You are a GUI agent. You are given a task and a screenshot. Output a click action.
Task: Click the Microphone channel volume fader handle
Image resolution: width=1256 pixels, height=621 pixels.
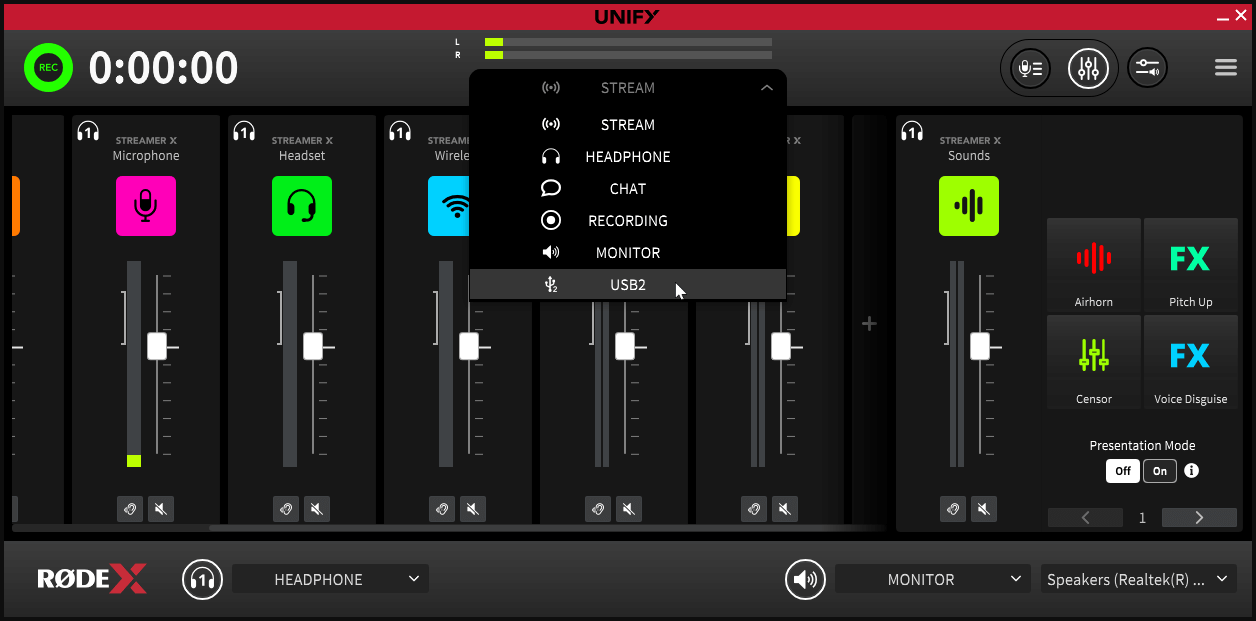point(155,346)
